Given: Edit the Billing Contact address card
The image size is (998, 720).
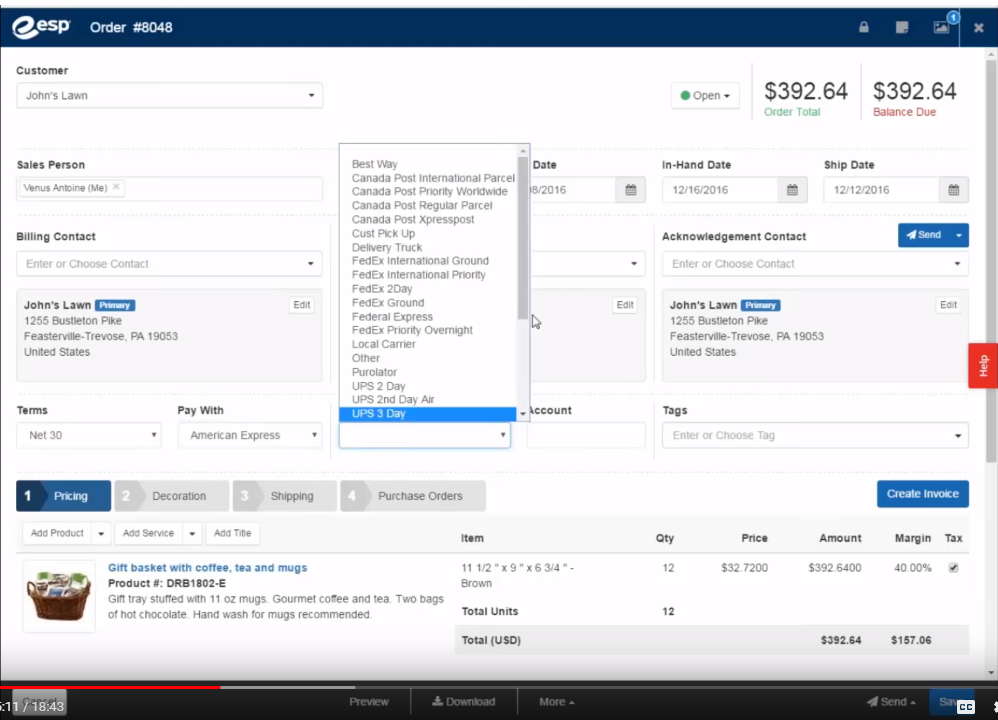Looking at the screenshot, I should [x=302, y=305].
